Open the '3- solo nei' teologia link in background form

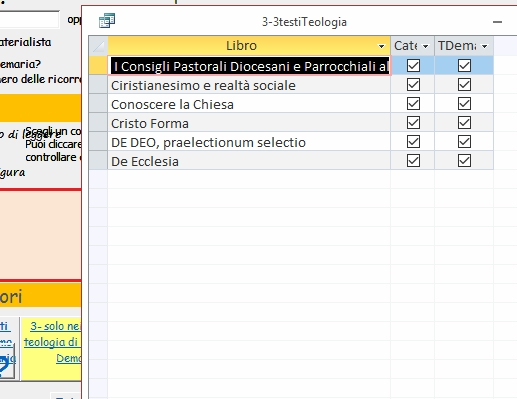52,342
